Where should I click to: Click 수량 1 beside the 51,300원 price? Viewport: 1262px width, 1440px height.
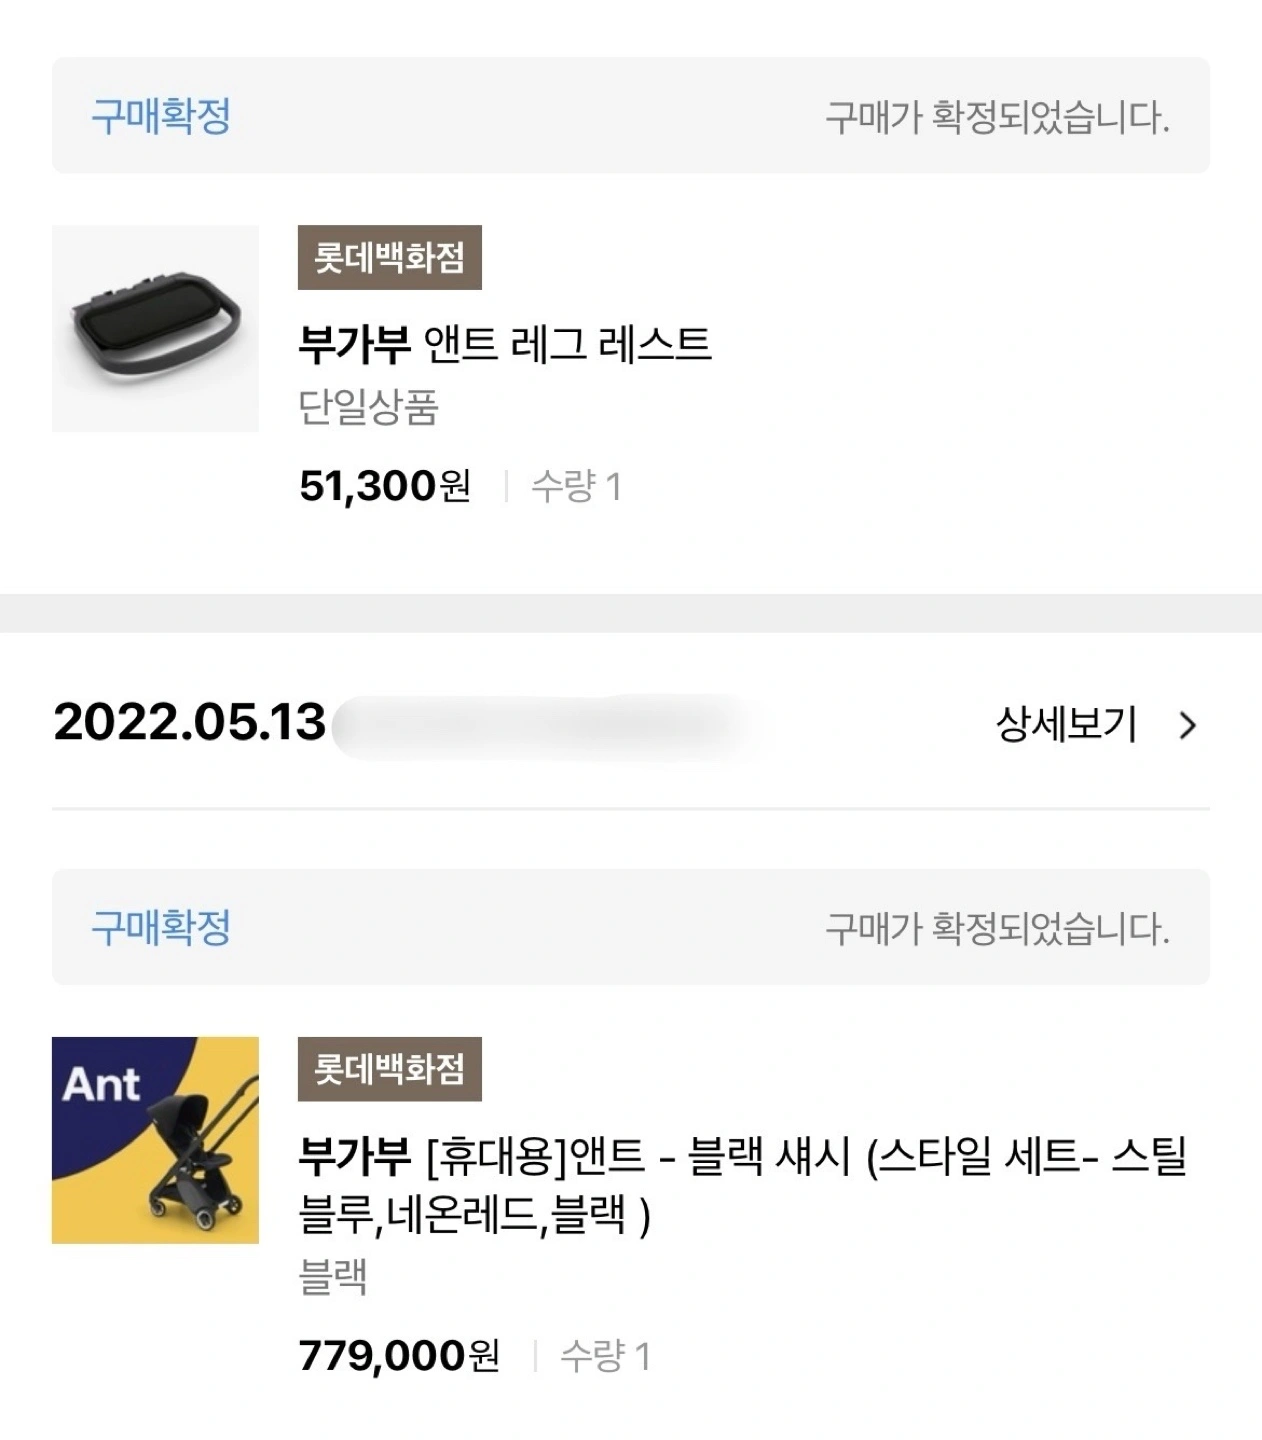[x=576, y=488]
